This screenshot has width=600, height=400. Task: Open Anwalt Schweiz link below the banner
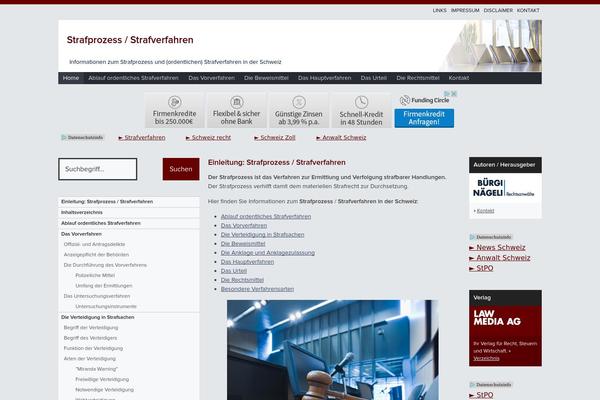tap(341, 137)
